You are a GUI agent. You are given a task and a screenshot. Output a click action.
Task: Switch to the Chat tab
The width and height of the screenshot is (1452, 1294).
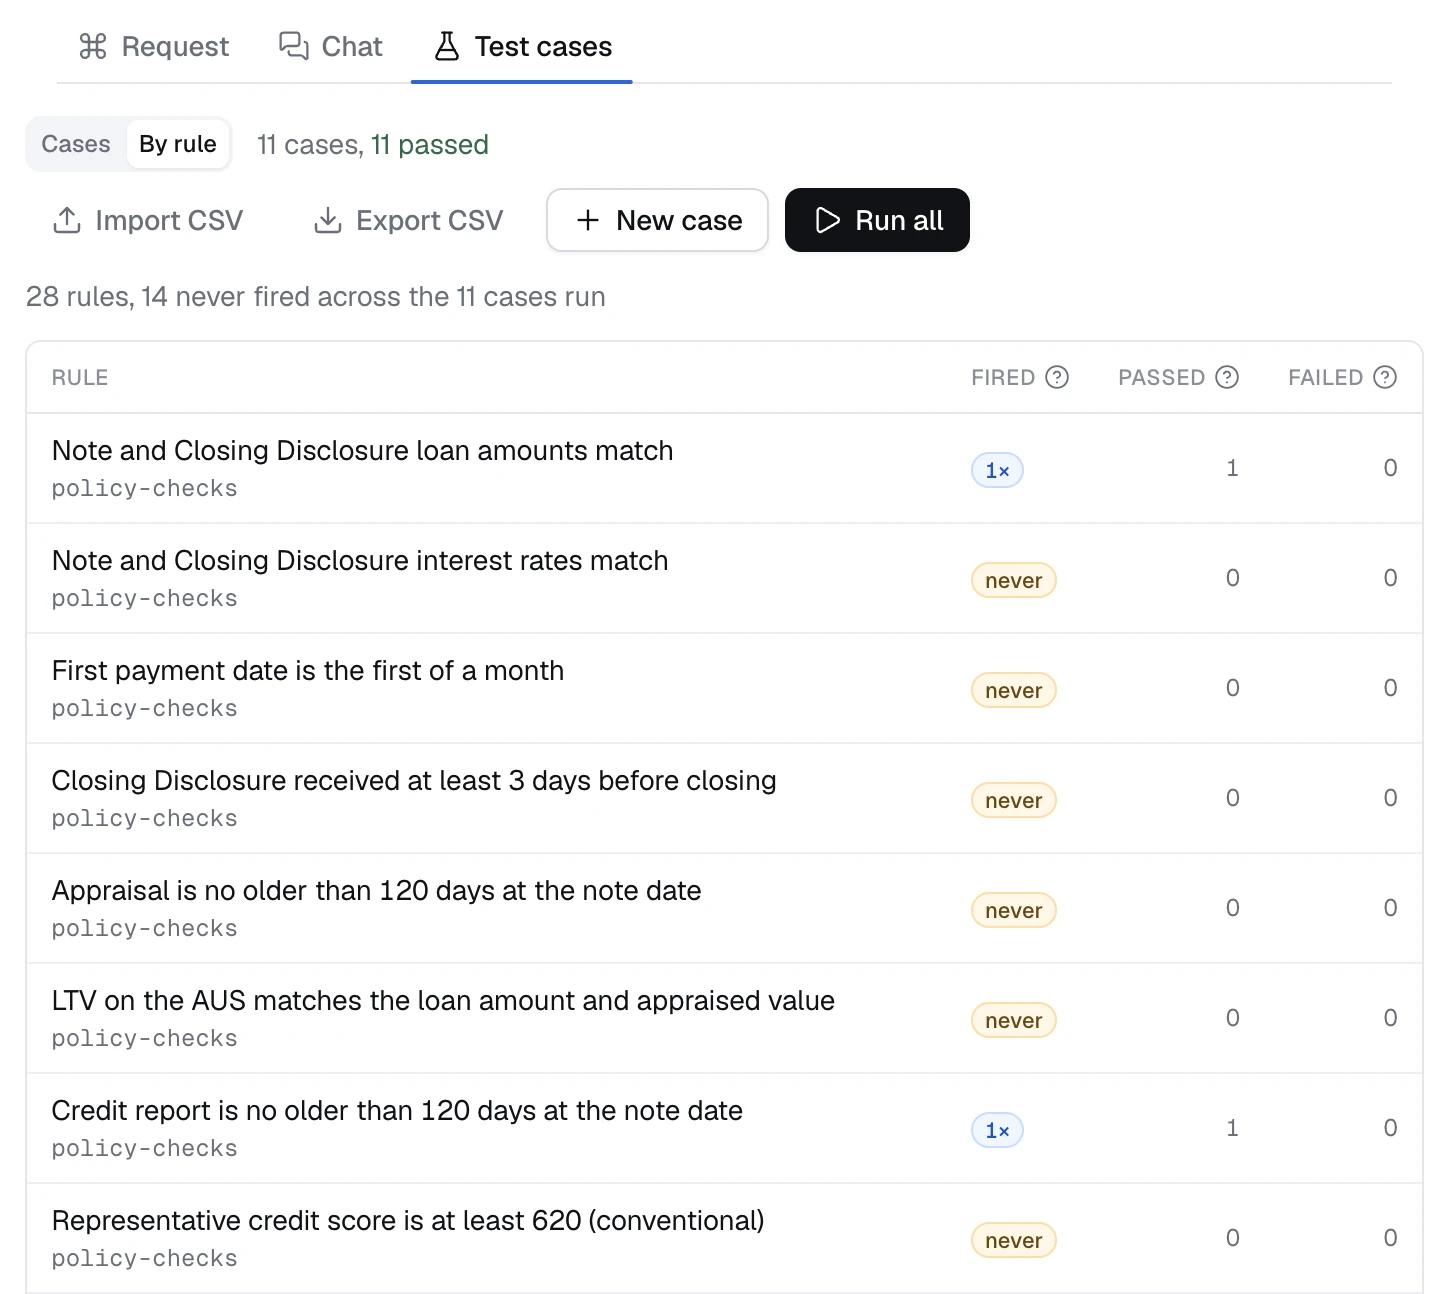(330, 47)
